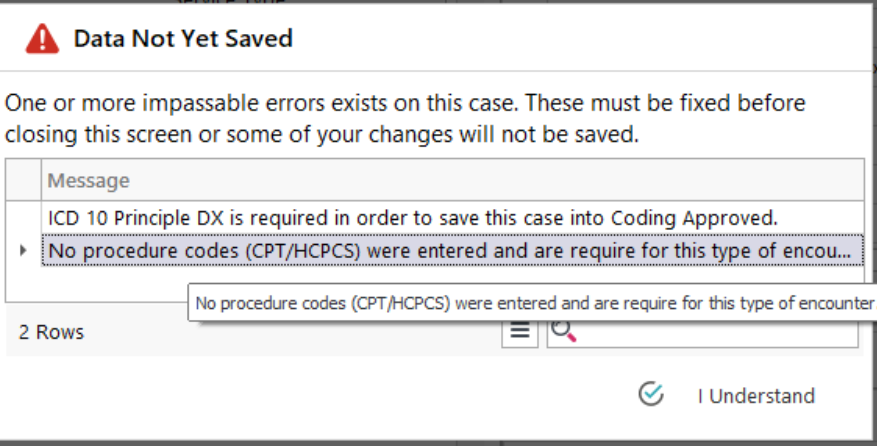
Task: Click the procedure codes tooltip popup
Action: 532,303
